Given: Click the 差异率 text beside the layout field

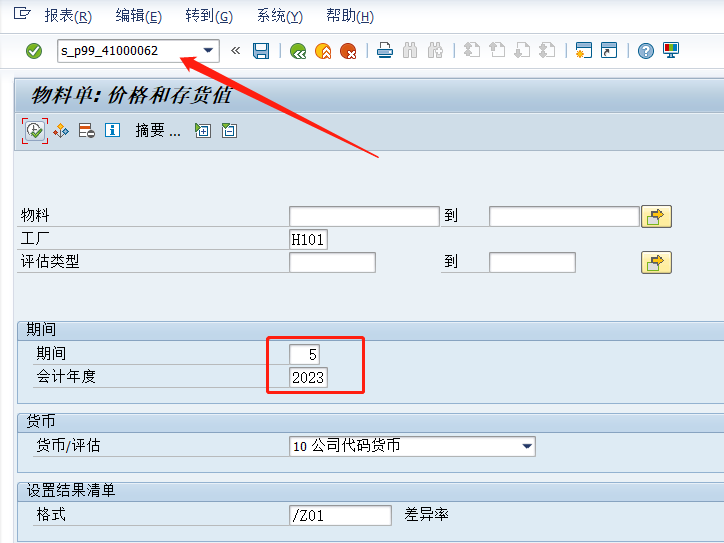Looking at the screenshot, I should click(x=426, y=514).
